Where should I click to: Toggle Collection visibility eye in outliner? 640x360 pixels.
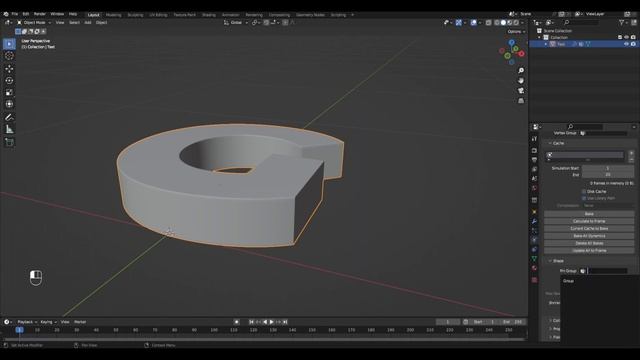pos(626,37)
